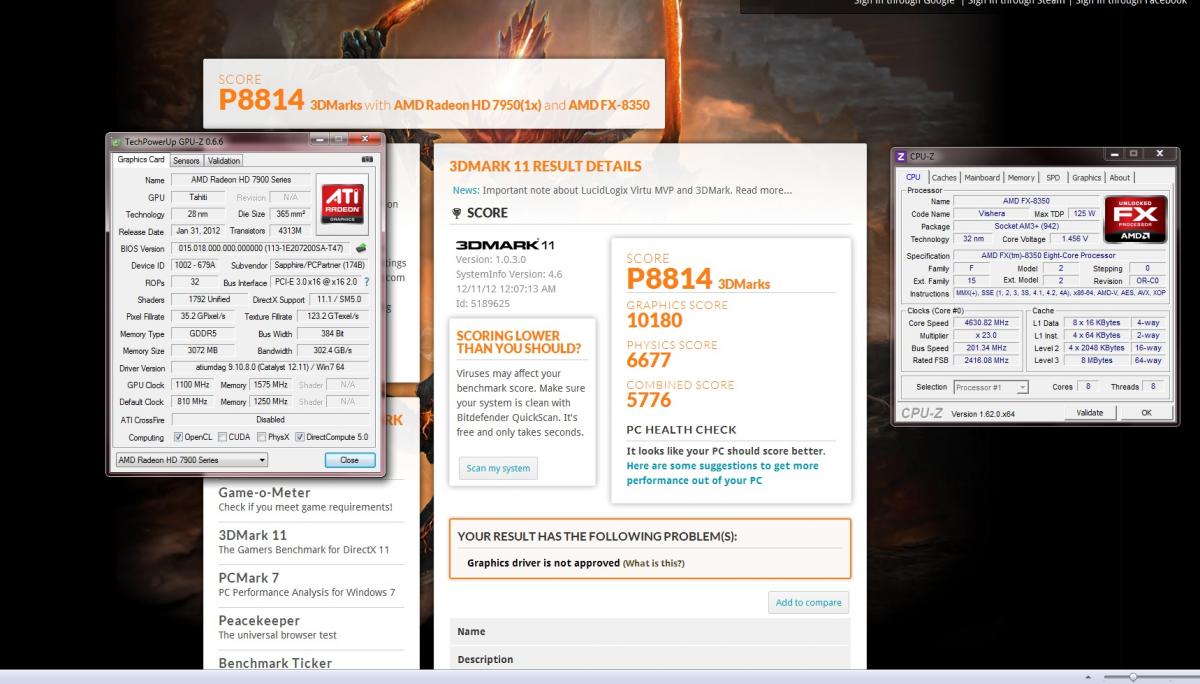The height and width of the screenshot is (684, 1200).
Task: Open the Peacekeeper sidebar item
Action: (259, 620)
